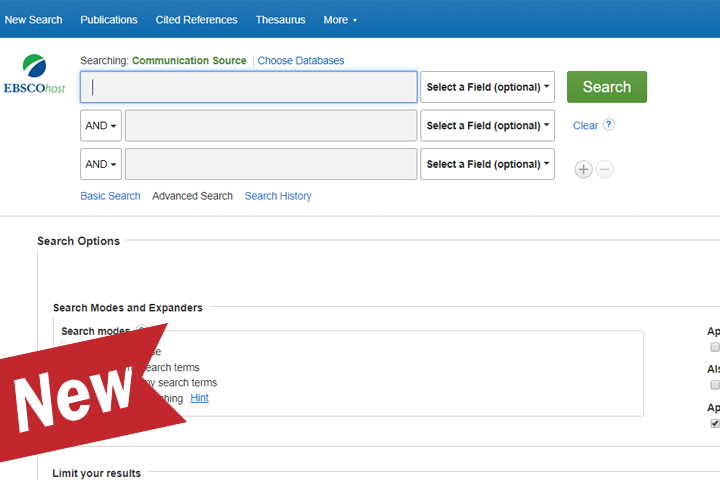Click the help question mark beside Clear
Viewport: 720px width, 480px height.
click(608, 125)
